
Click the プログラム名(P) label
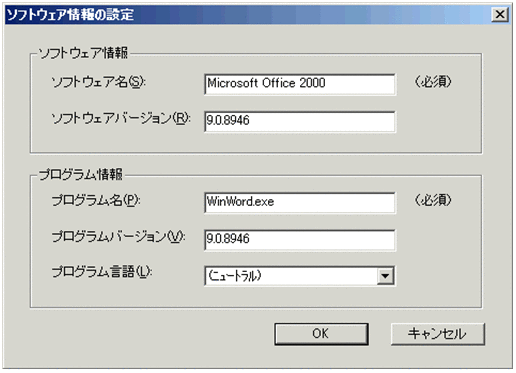(96, 201)
